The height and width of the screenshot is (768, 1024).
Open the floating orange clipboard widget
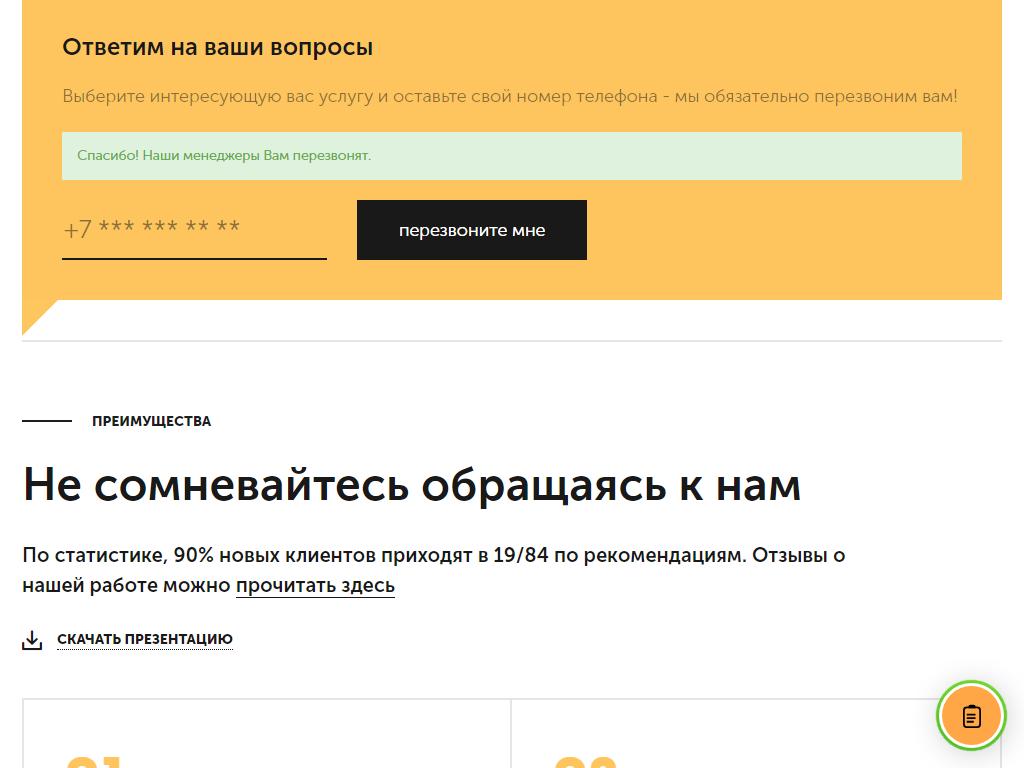(x=971, y=716)
